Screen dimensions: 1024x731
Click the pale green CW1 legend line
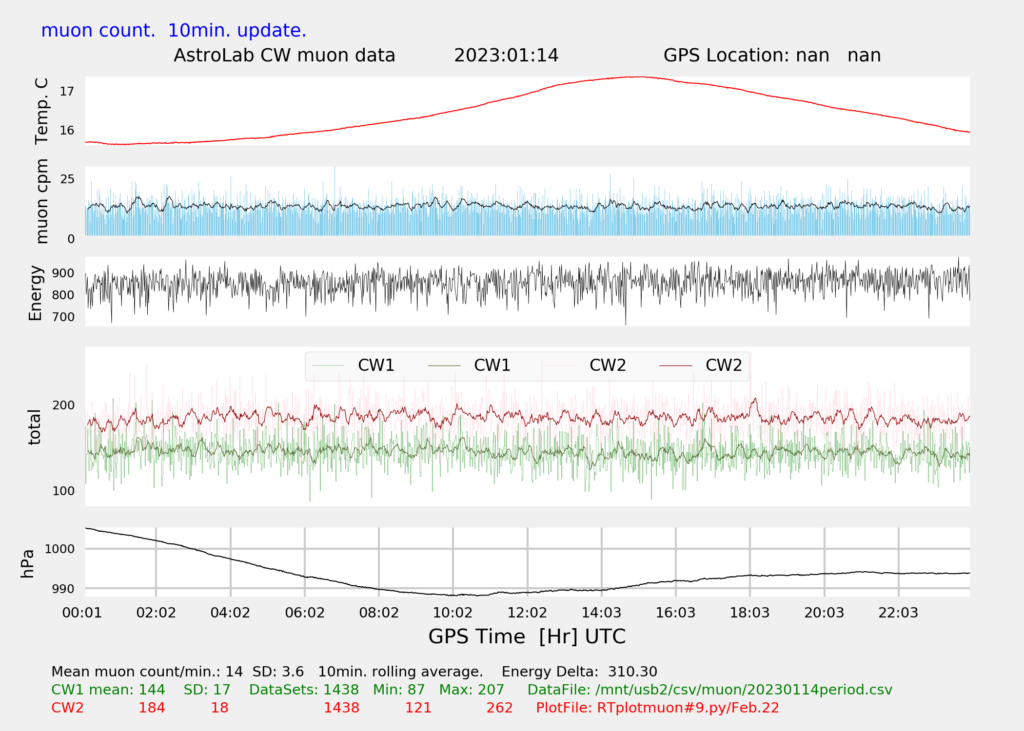(328, 366)
